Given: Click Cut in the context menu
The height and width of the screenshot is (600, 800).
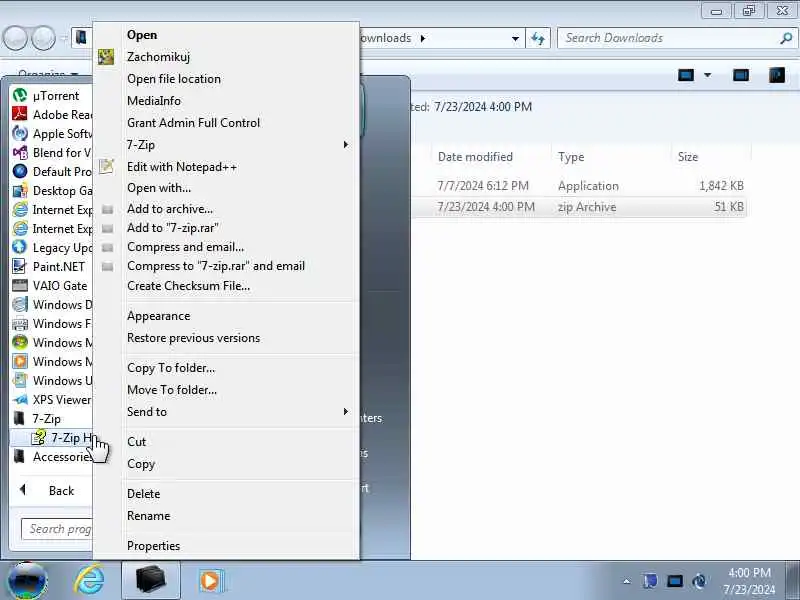Looking at the screenshot, I should (x=136, y=442).
